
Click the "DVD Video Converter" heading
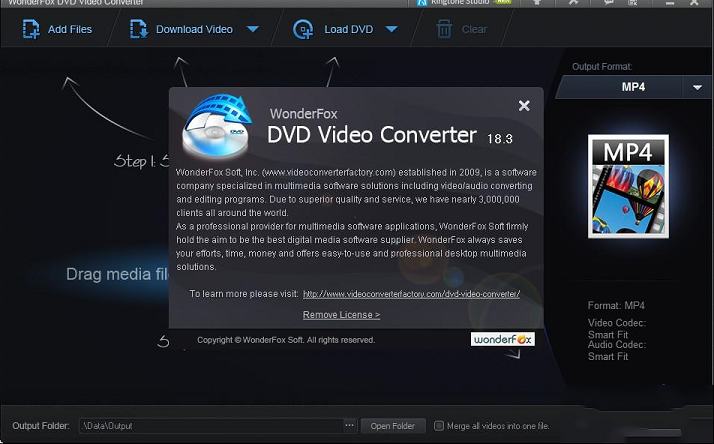pos(372,135)
